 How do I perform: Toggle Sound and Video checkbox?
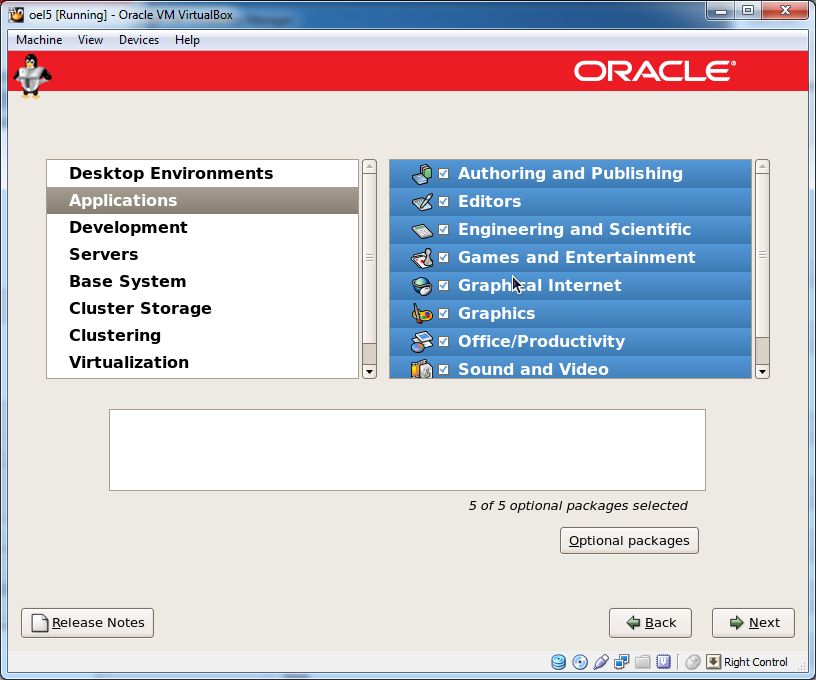pos(443,369)
